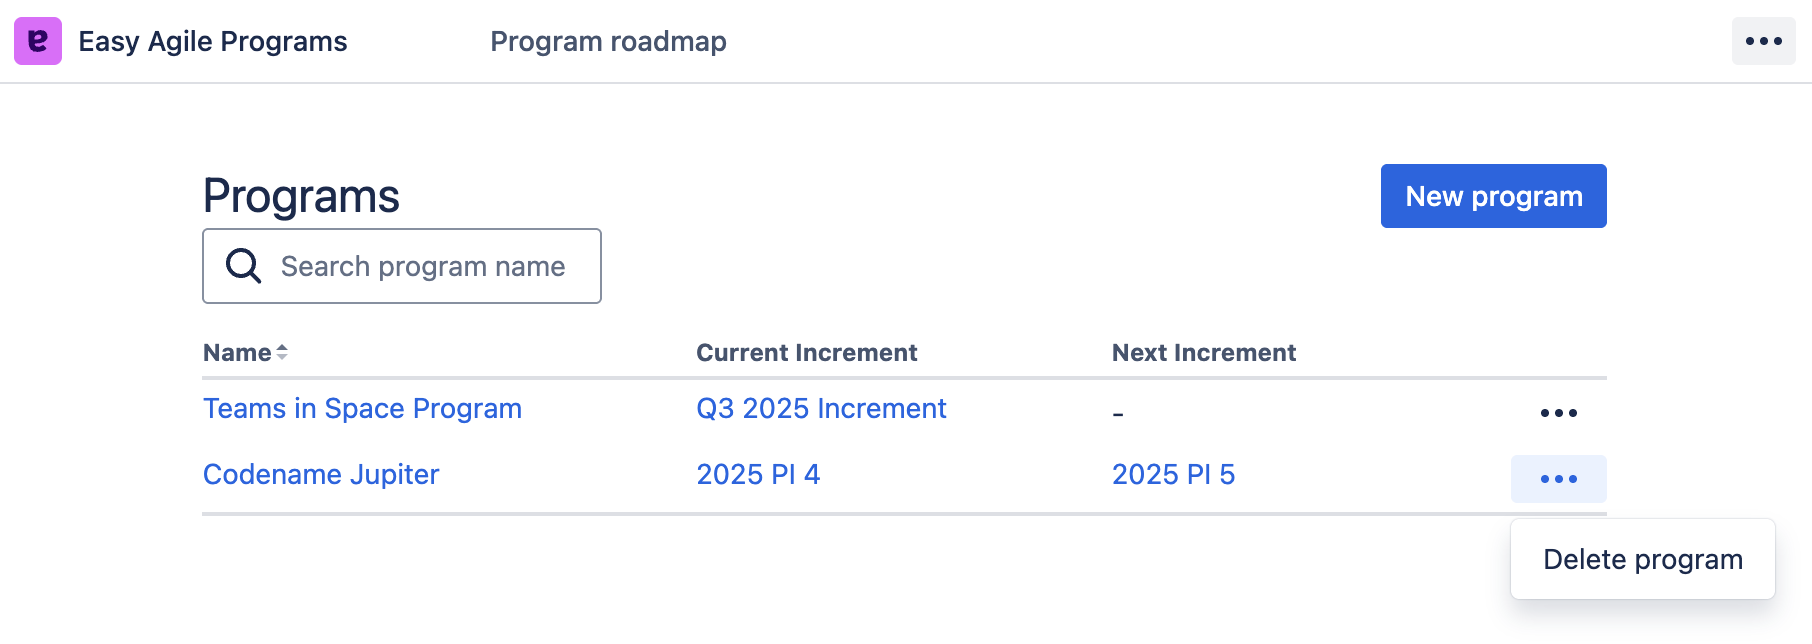Click the New program button
The image size is (1812, 644).
pyautogui.click(x=1493, y=196)
